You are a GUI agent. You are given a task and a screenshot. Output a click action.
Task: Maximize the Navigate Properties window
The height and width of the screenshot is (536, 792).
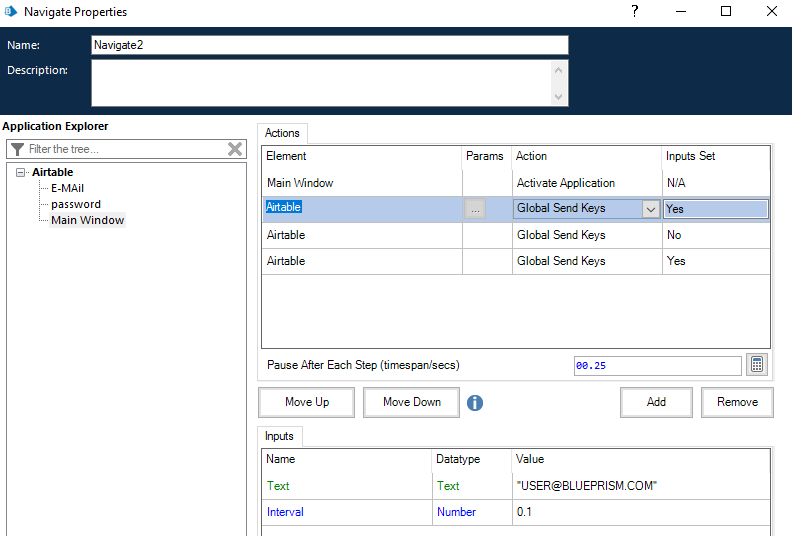click(x=726, y=11)
